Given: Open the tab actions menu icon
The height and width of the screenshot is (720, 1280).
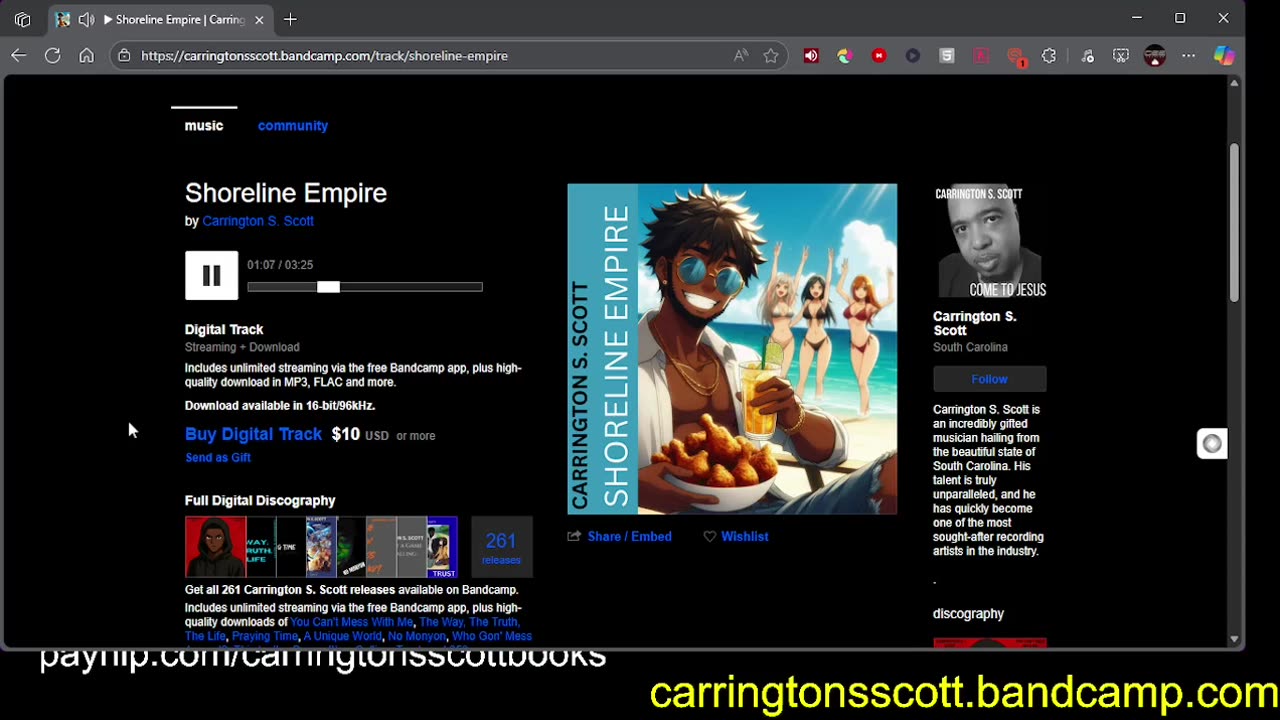Looking at the screenshot, I should (x=22, y=19).
